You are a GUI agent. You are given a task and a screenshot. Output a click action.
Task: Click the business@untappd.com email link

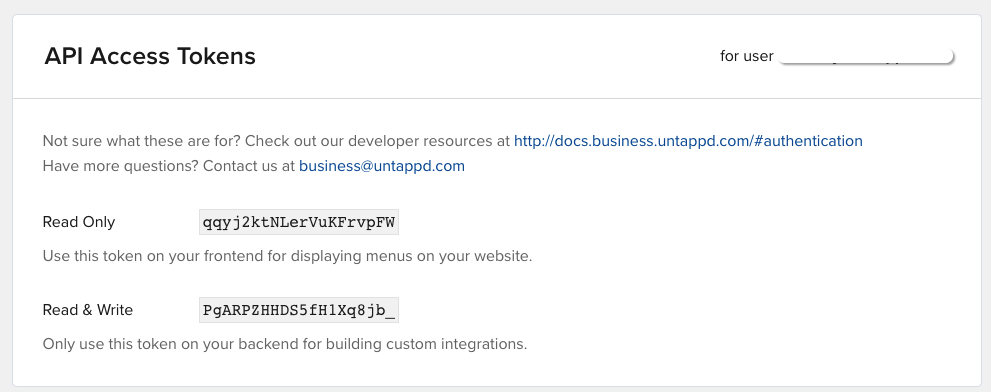[x=382, y=166]
